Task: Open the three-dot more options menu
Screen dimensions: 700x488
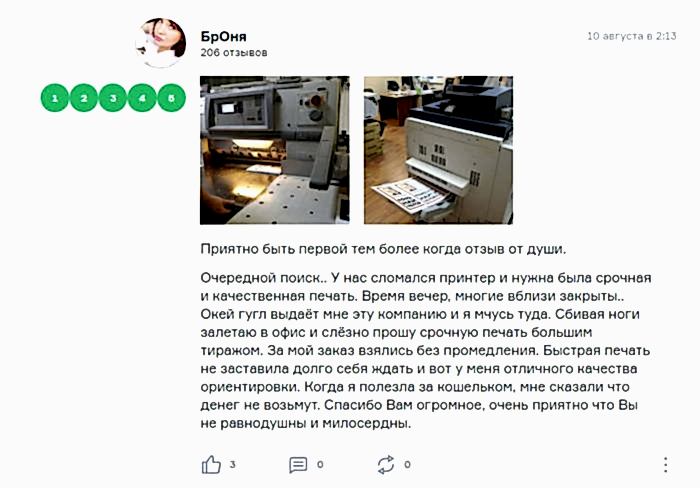Action: [665, 465]
